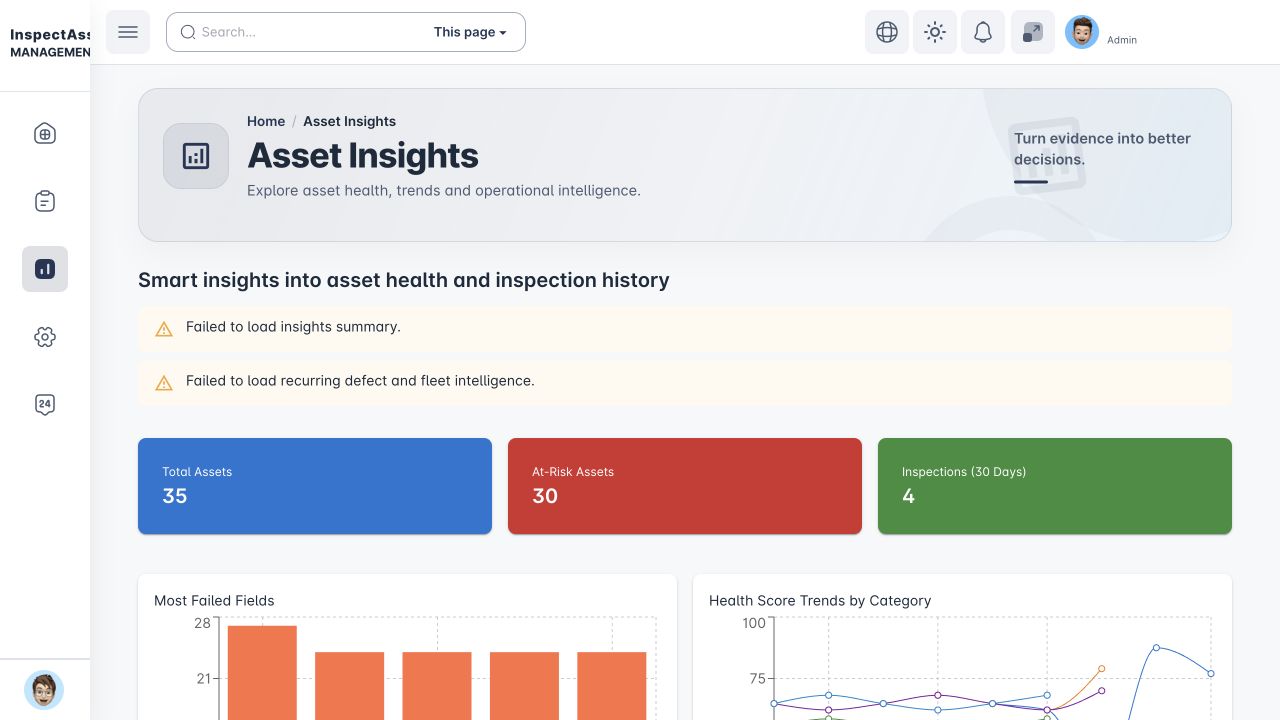
Task: Click 'Health Score Trends by Category' chart title
Action: click(820, 601)
